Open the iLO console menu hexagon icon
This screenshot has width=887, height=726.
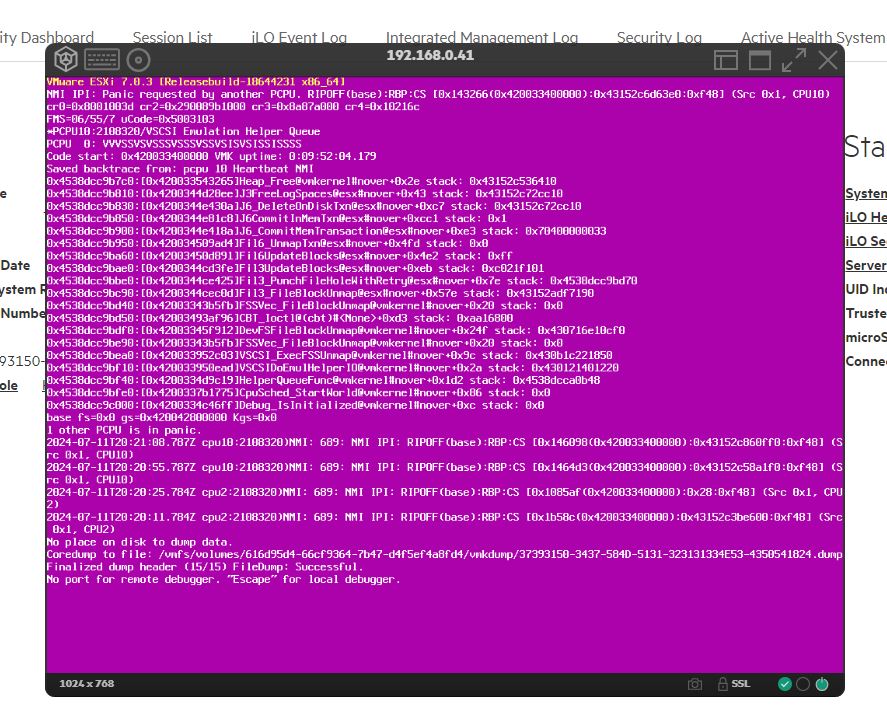pos(66,59)
